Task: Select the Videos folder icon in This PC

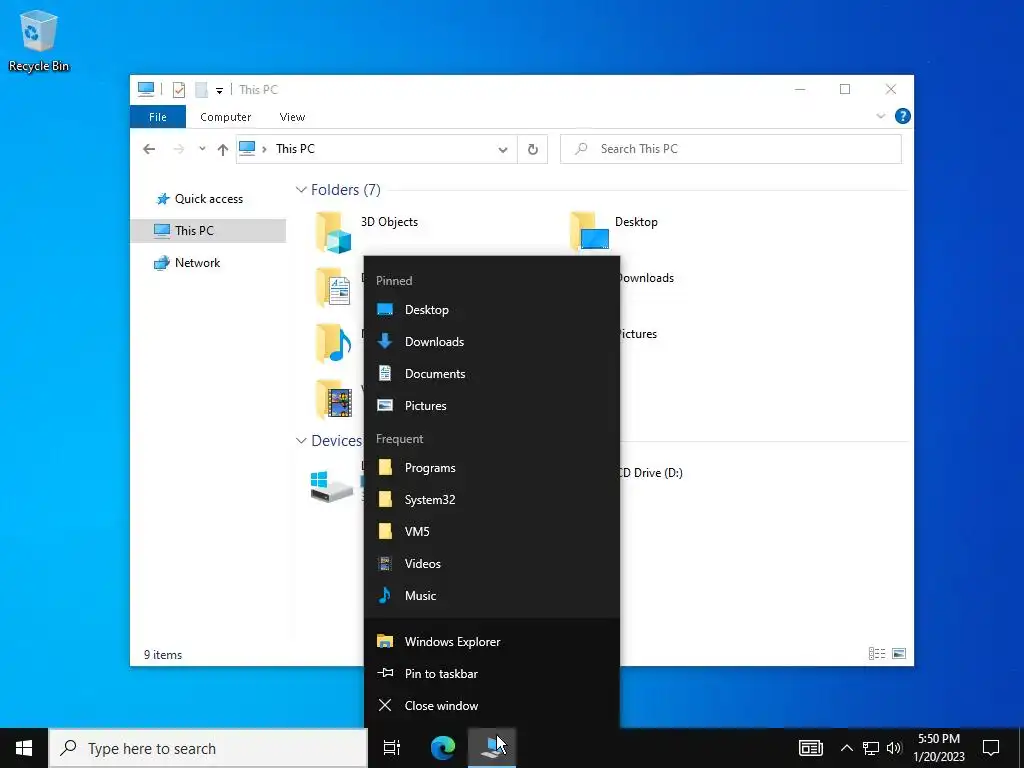Action: point(334,399)
